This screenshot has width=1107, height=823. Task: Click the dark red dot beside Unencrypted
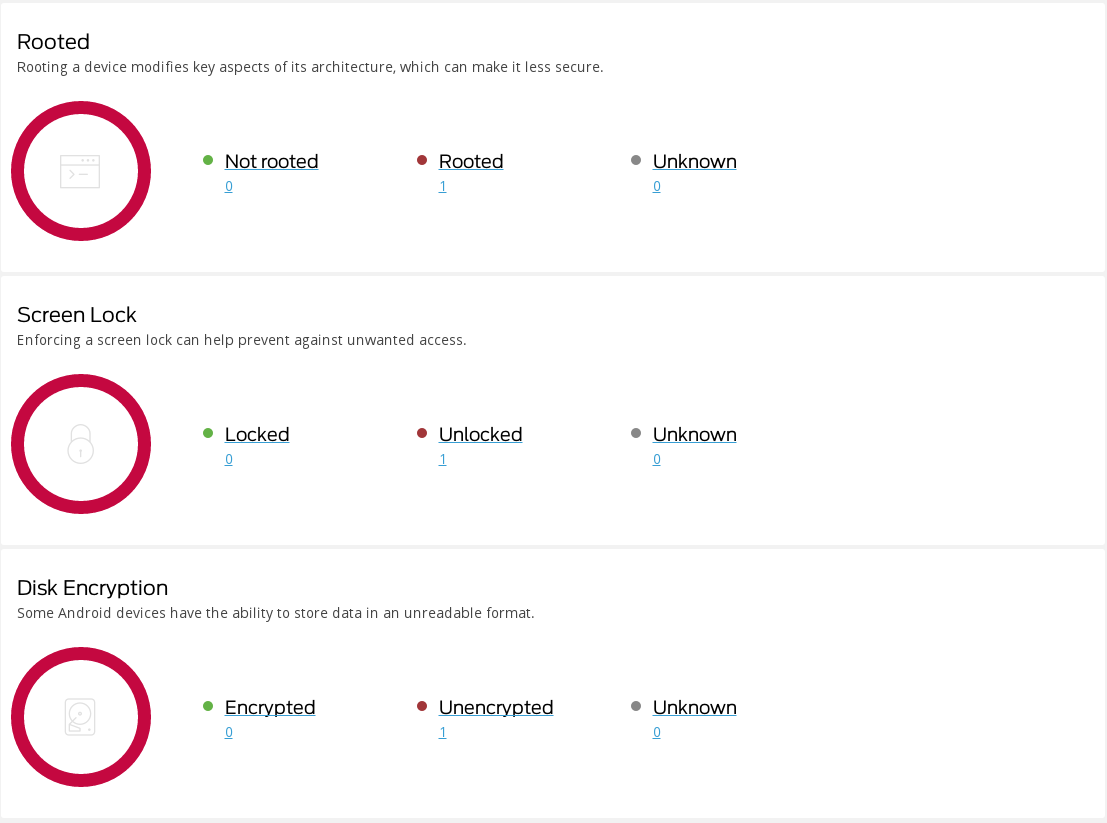422,706
